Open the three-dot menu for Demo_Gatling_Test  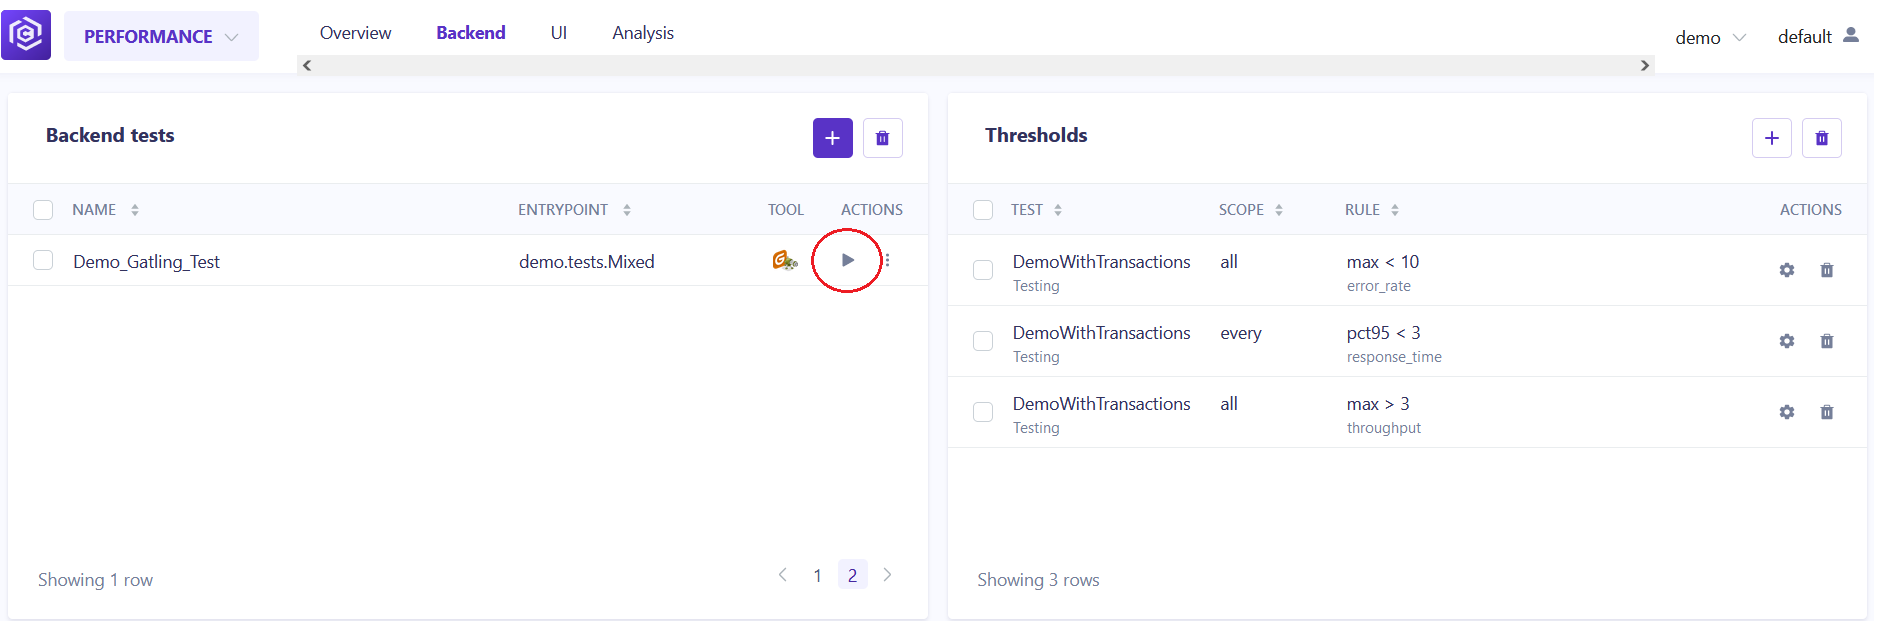tap(887, 260)
